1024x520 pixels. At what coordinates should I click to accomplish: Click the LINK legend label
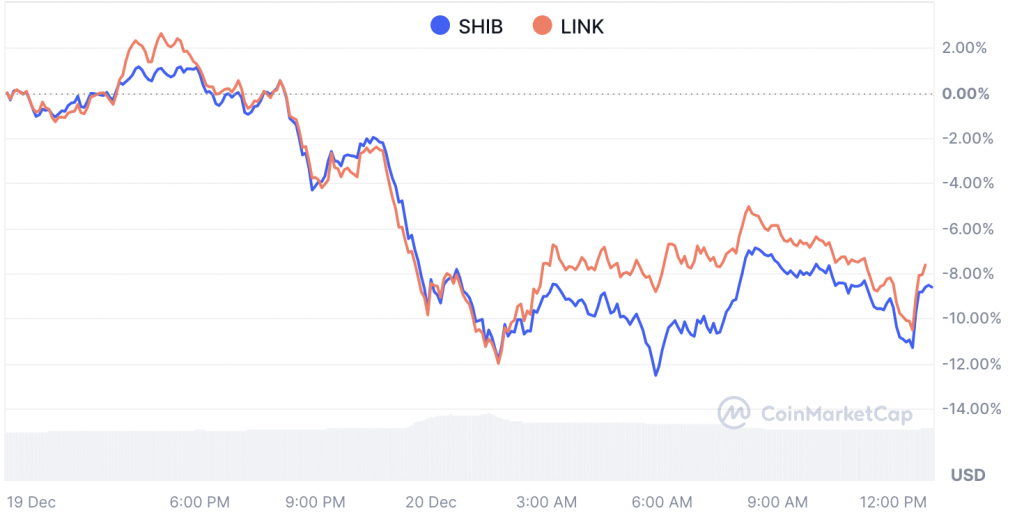coord(583,27)
